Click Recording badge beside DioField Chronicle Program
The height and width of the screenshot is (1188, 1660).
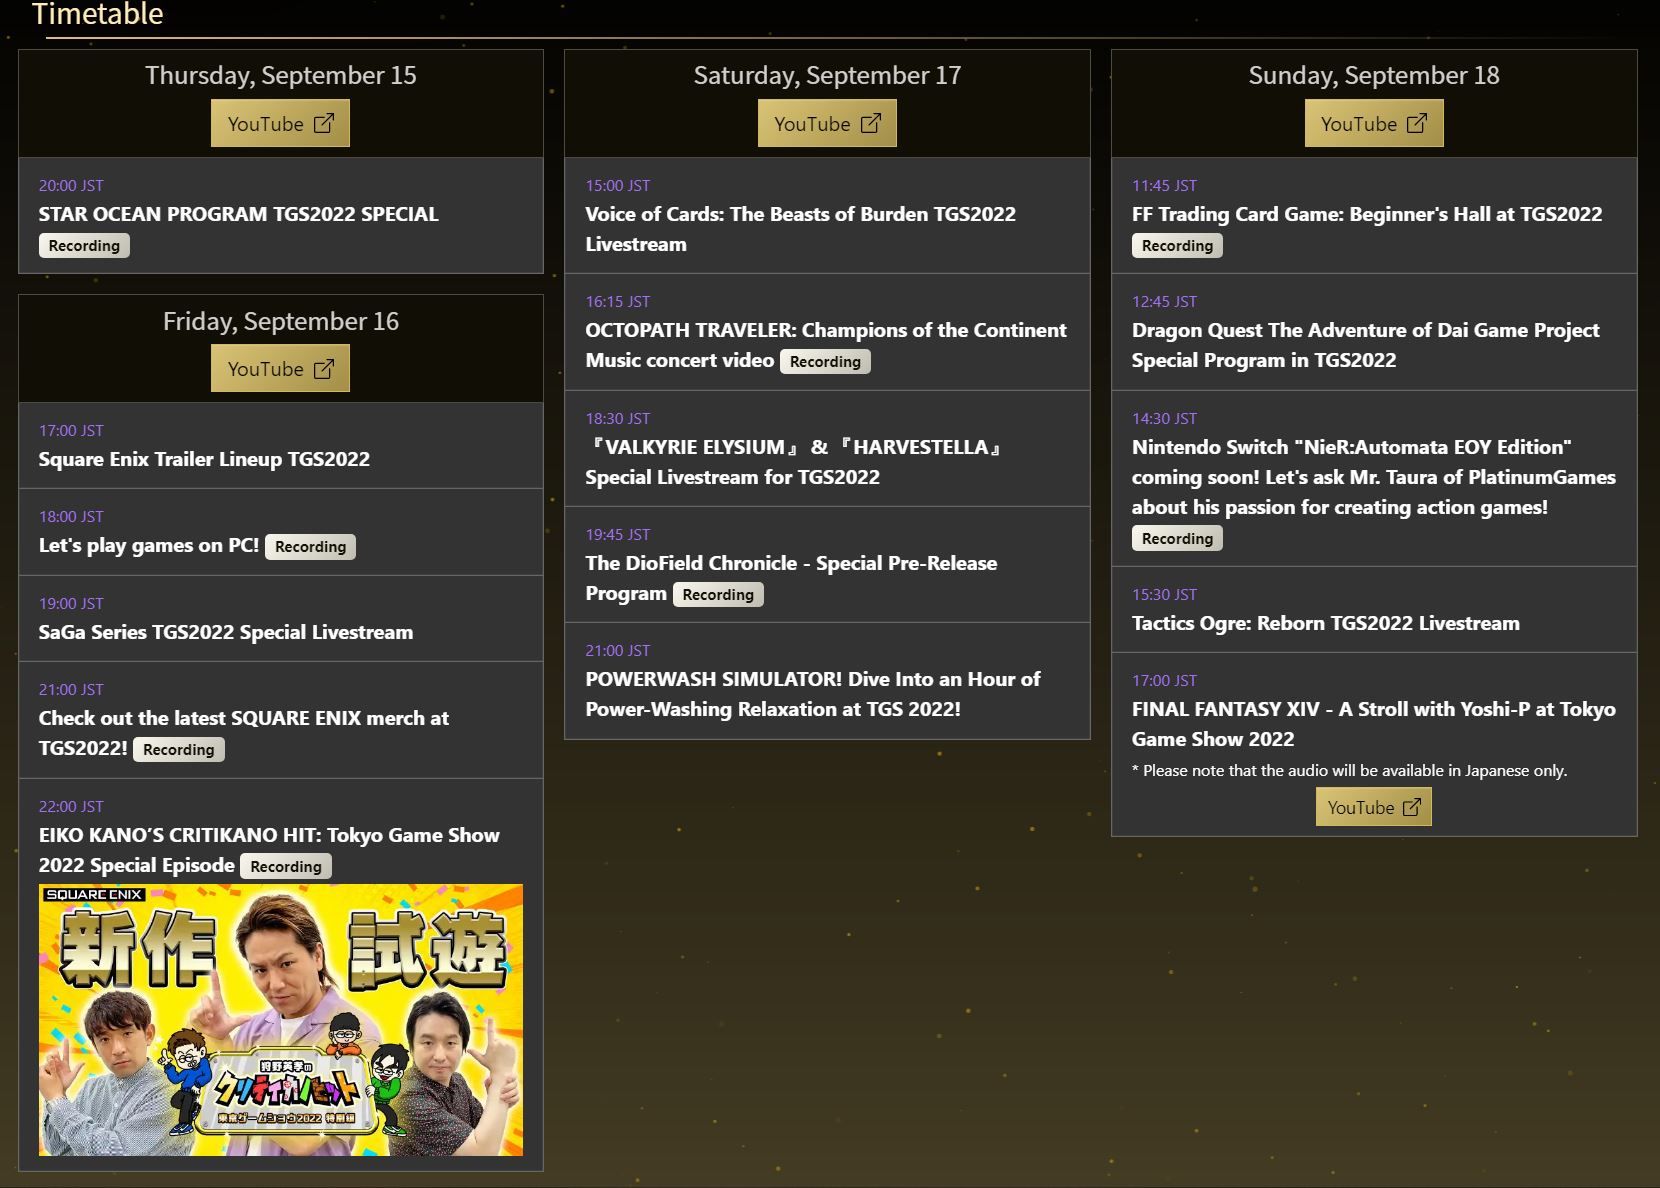click(x=718, y=595)
